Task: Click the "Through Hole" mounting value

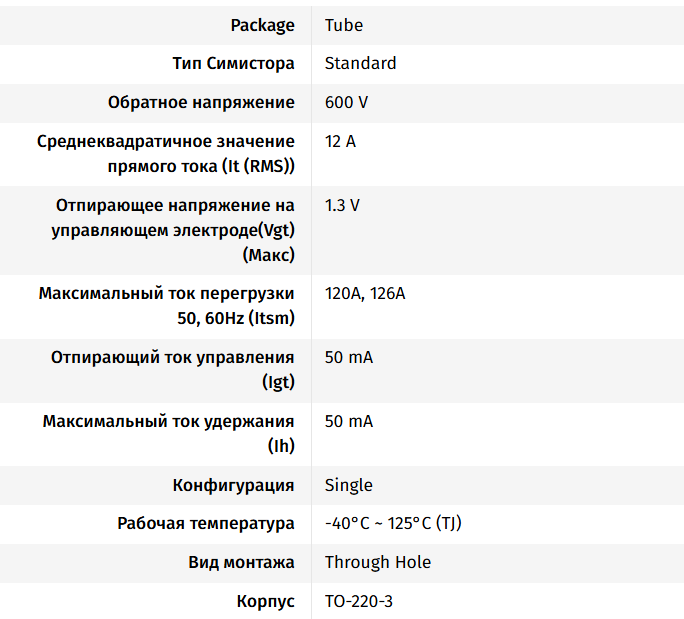Action: click(x=377, y=562)
